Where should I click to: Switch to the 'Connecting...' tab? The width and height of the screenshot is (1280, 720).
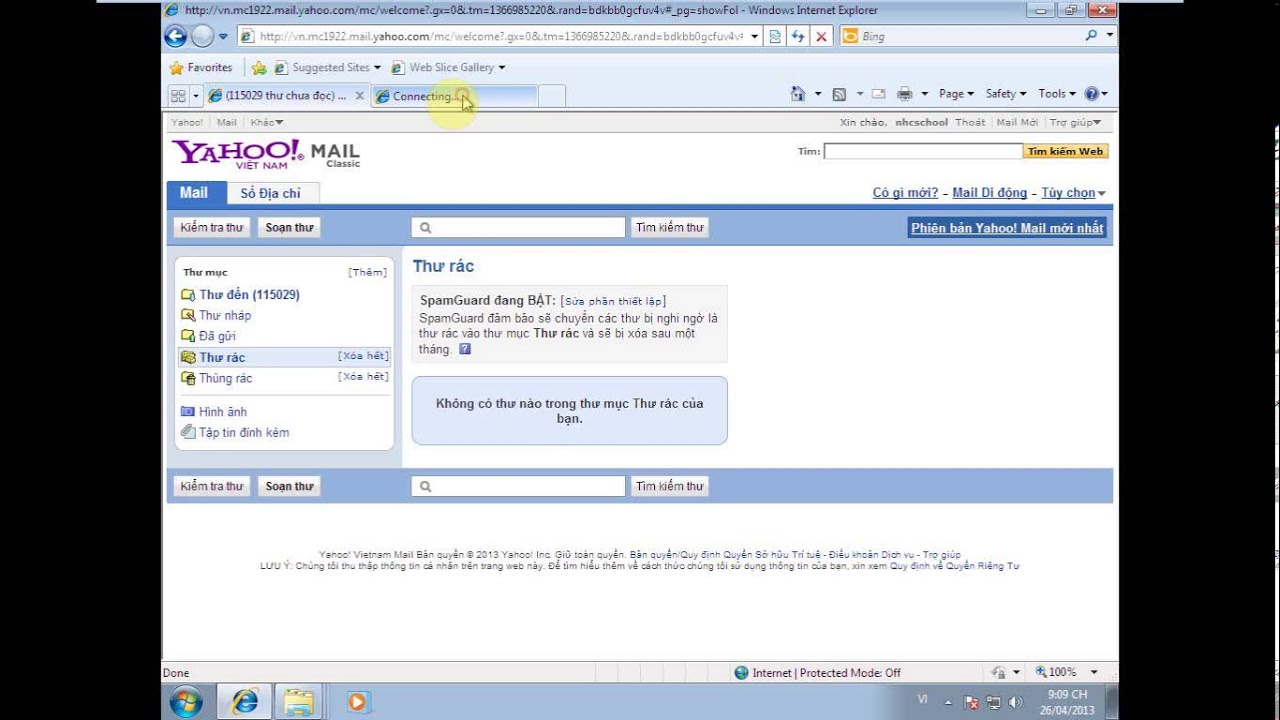coord(454,96)
